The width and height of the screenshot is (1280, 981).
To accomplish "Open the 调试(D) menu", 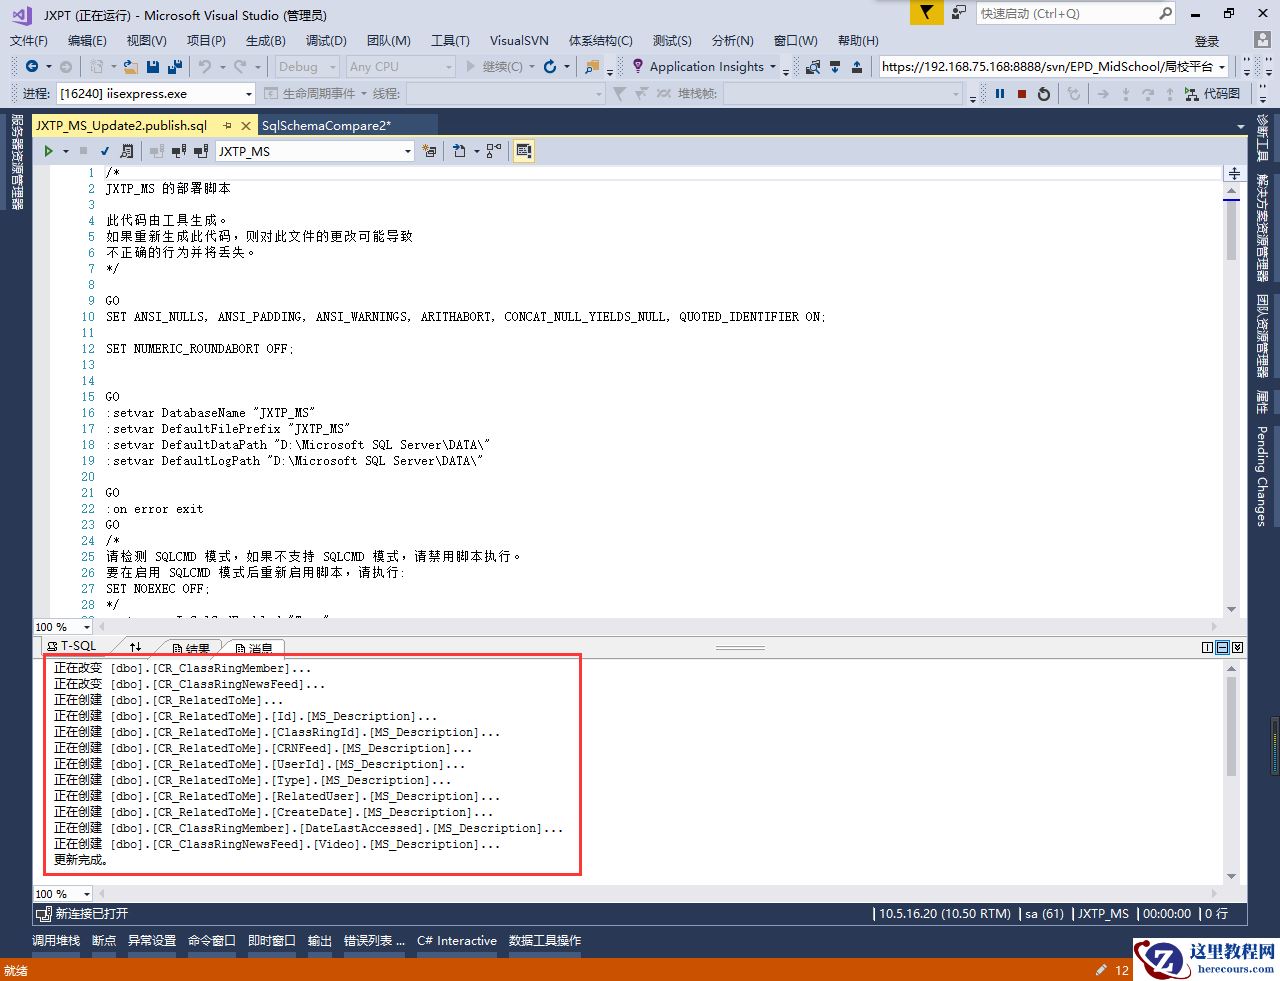I will click(x=326, y=41).
